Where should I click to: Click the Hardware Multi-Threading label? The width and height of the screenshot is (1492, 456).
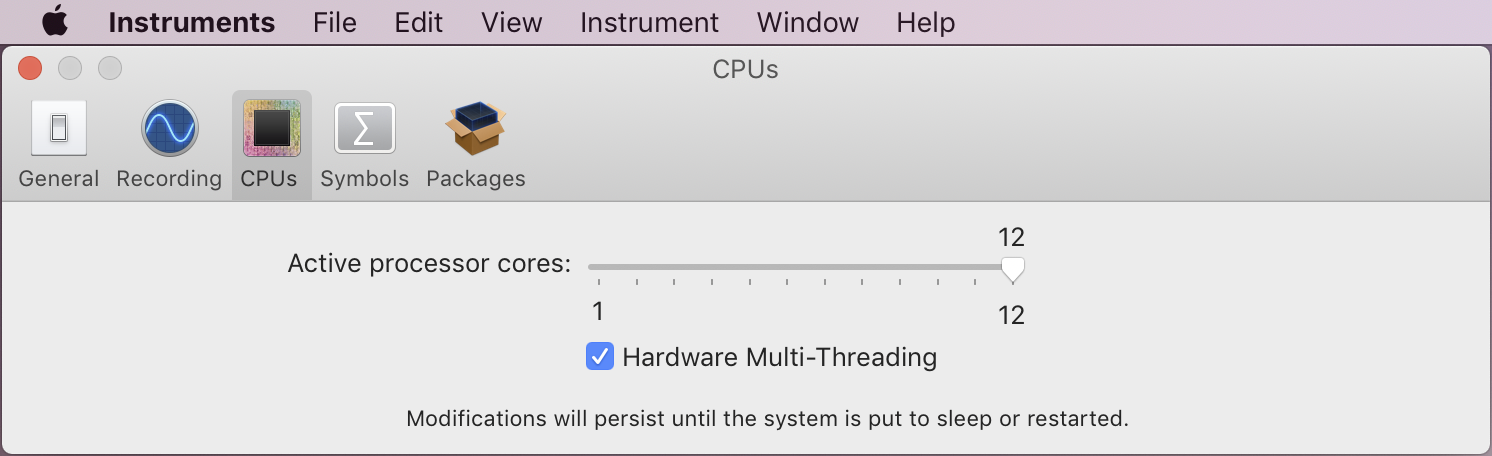point(779,357)
